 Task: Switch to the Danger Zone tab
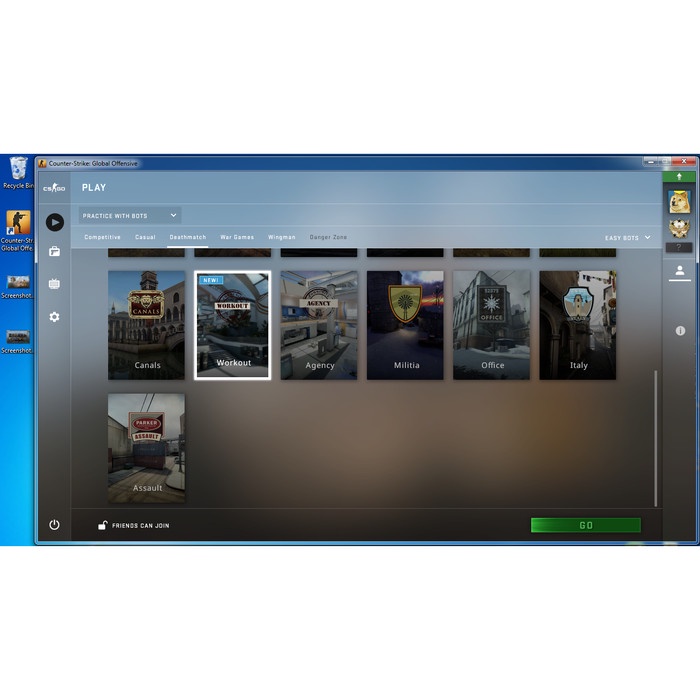click(328, 237)
